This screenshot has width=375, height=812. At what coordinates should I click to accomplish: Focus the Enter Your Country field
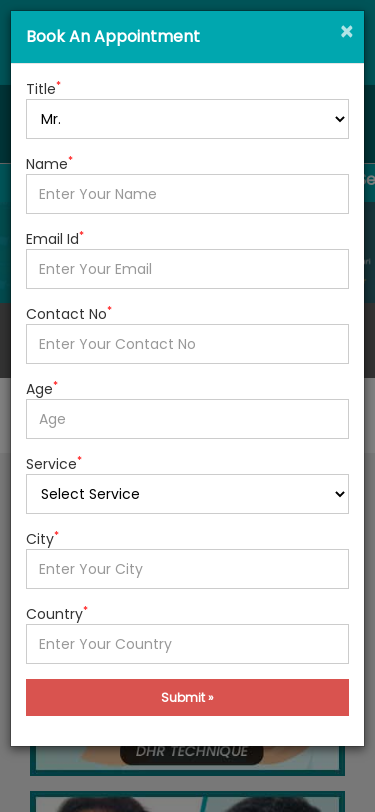[x=188, y=644]
